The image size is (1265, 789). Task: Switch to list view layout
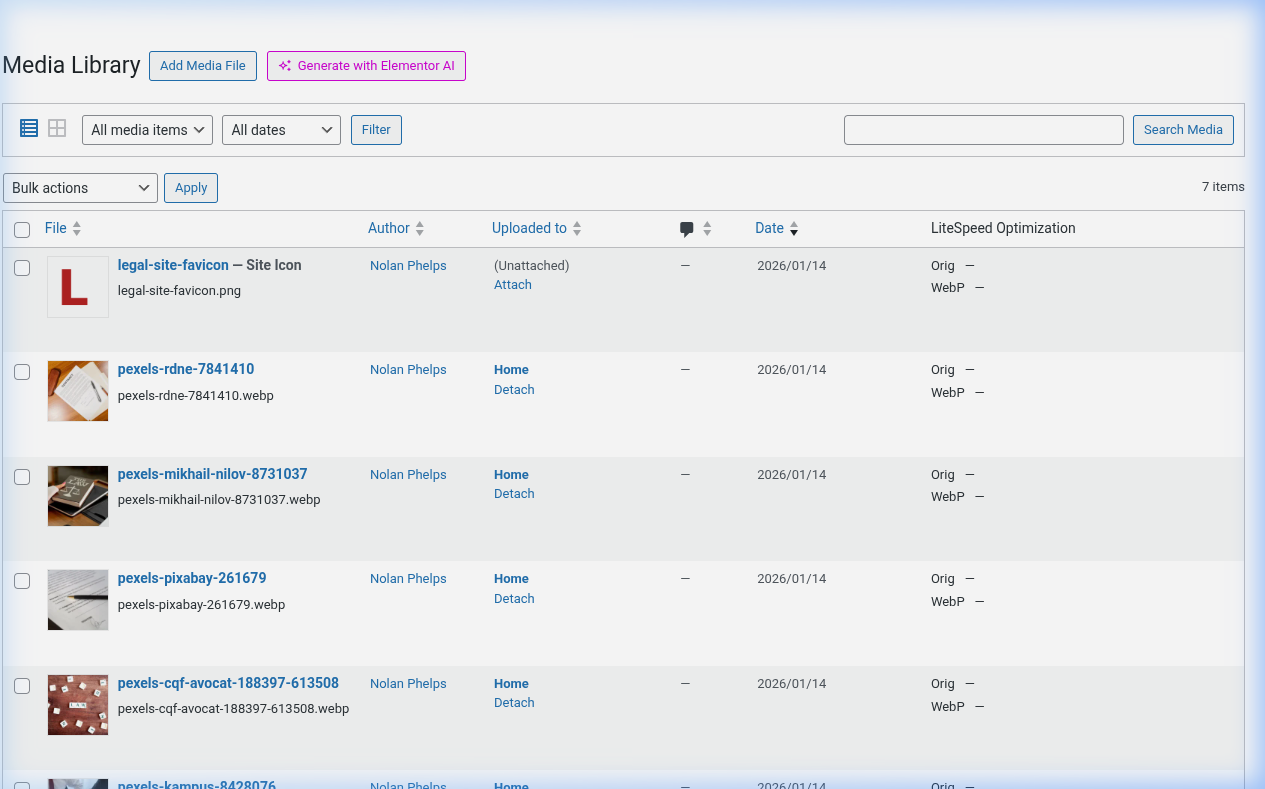(x=28, y=127)
